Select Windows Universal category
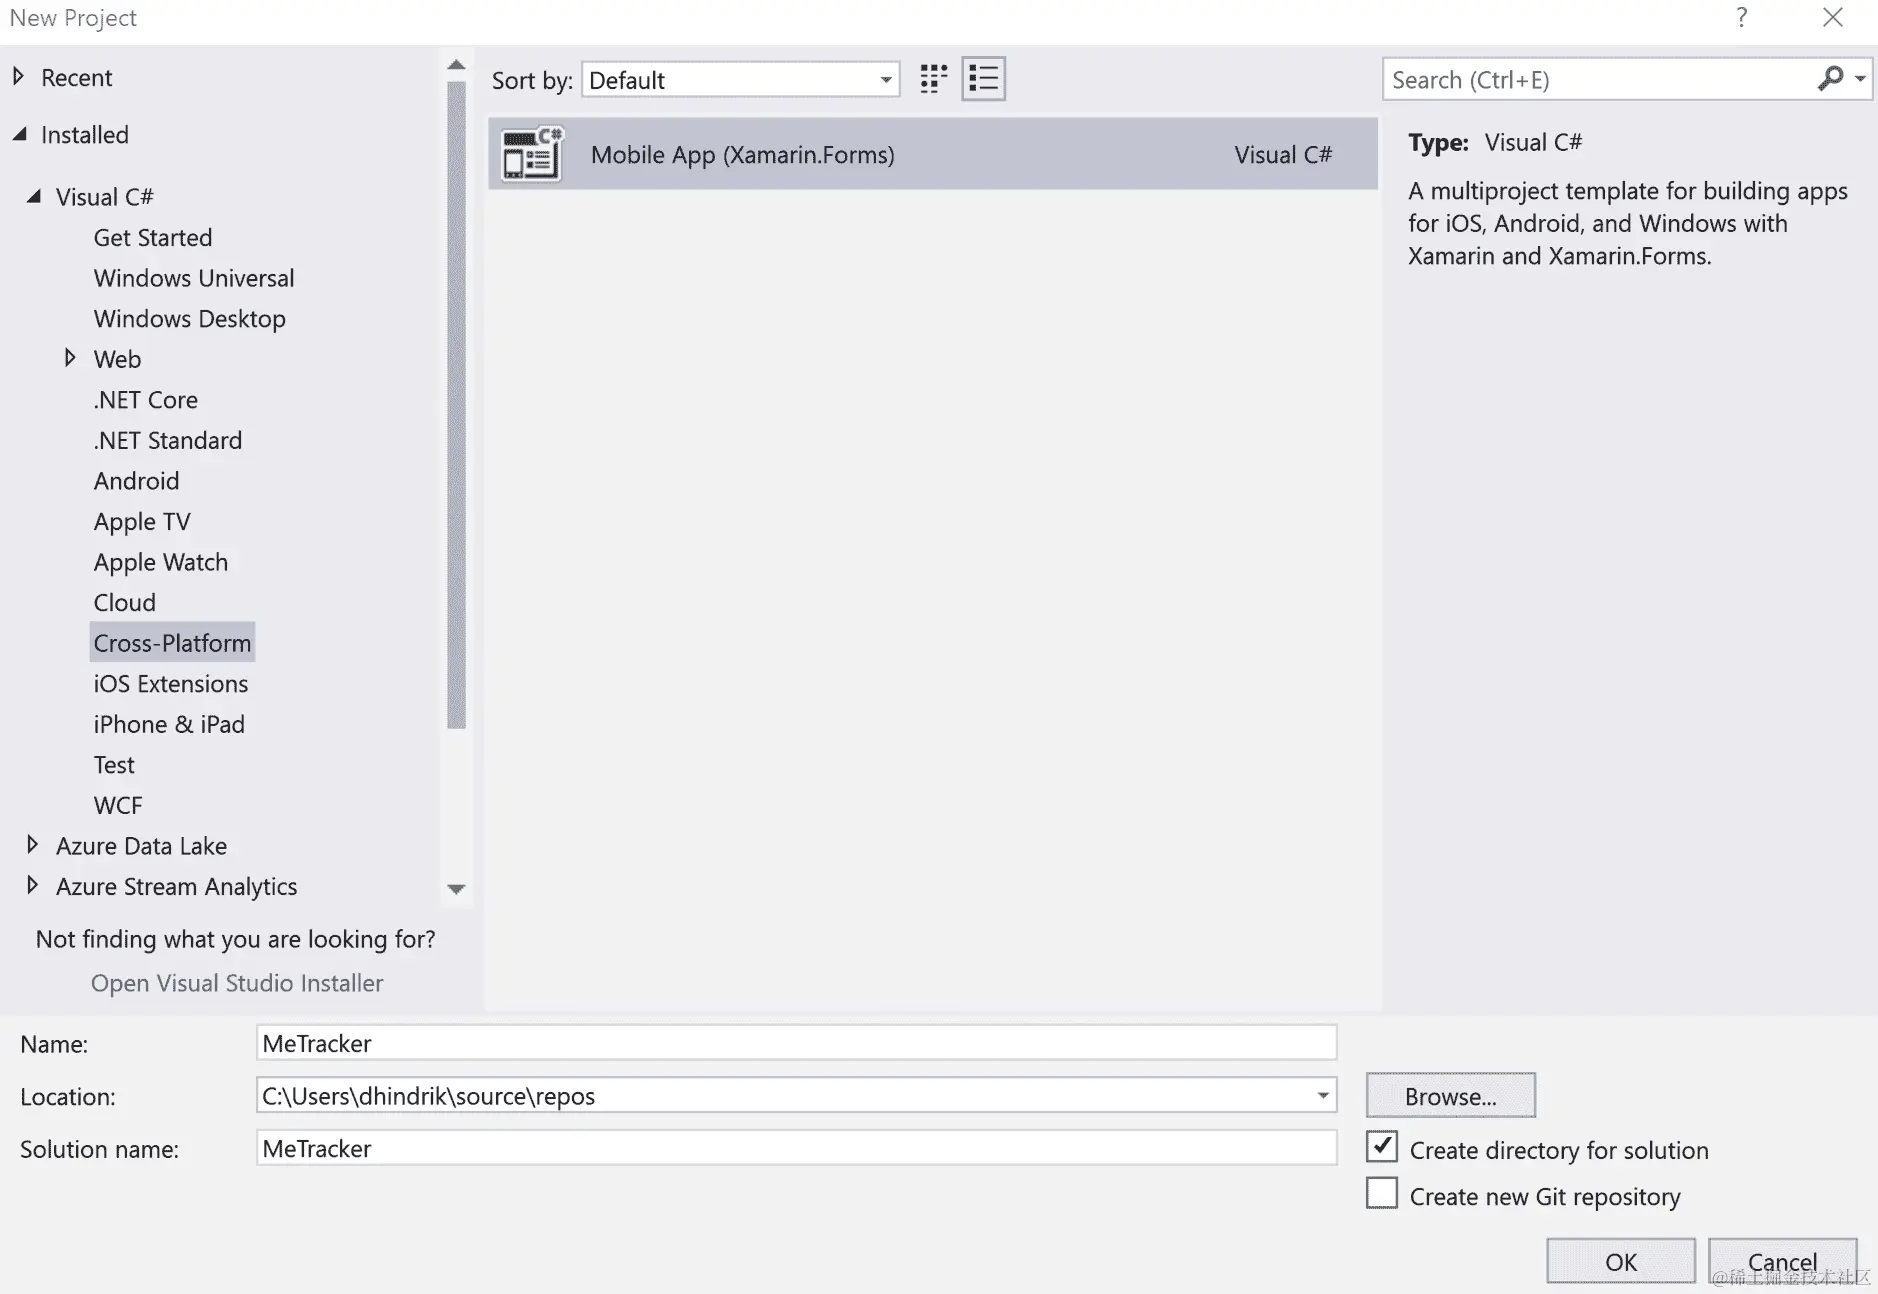 tap(194, 278)
